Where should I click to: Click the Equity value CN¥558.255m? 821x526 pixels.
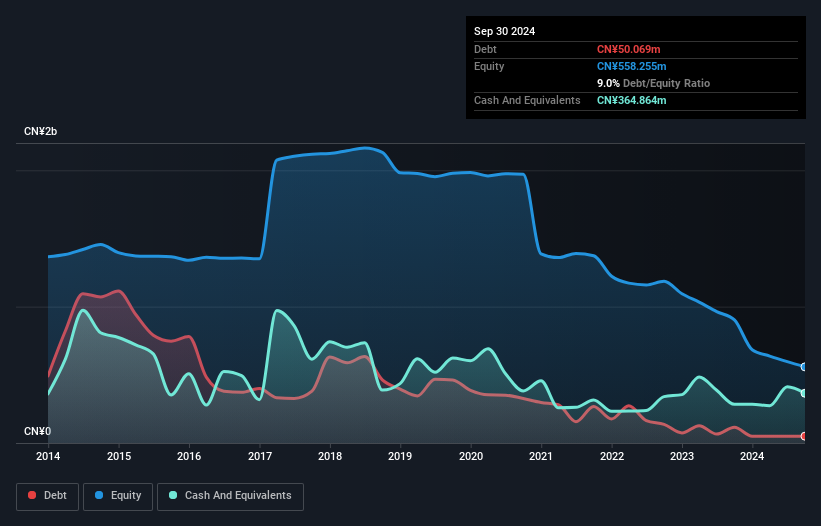click(x=631, y=66)
